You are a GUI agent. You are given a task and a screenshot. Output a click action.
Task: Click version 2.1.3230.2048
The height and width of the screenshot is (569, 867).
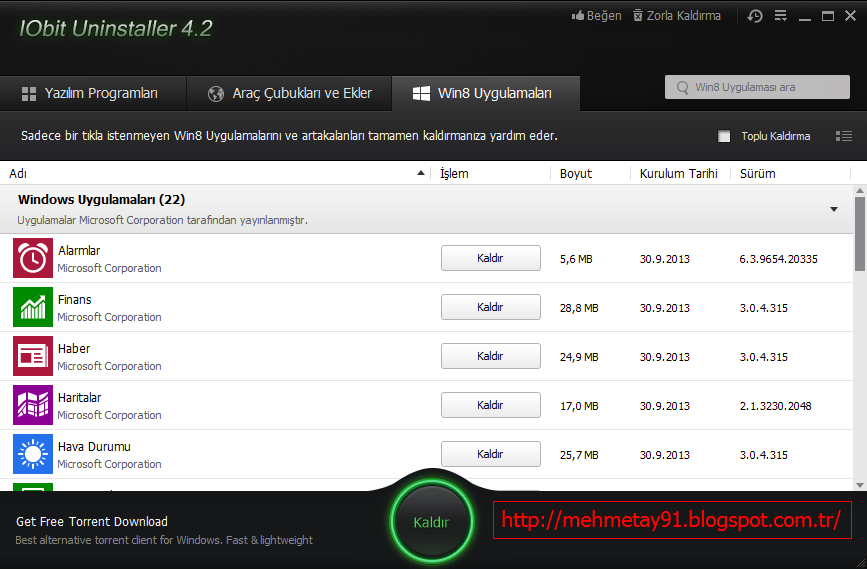coord(776,406)
